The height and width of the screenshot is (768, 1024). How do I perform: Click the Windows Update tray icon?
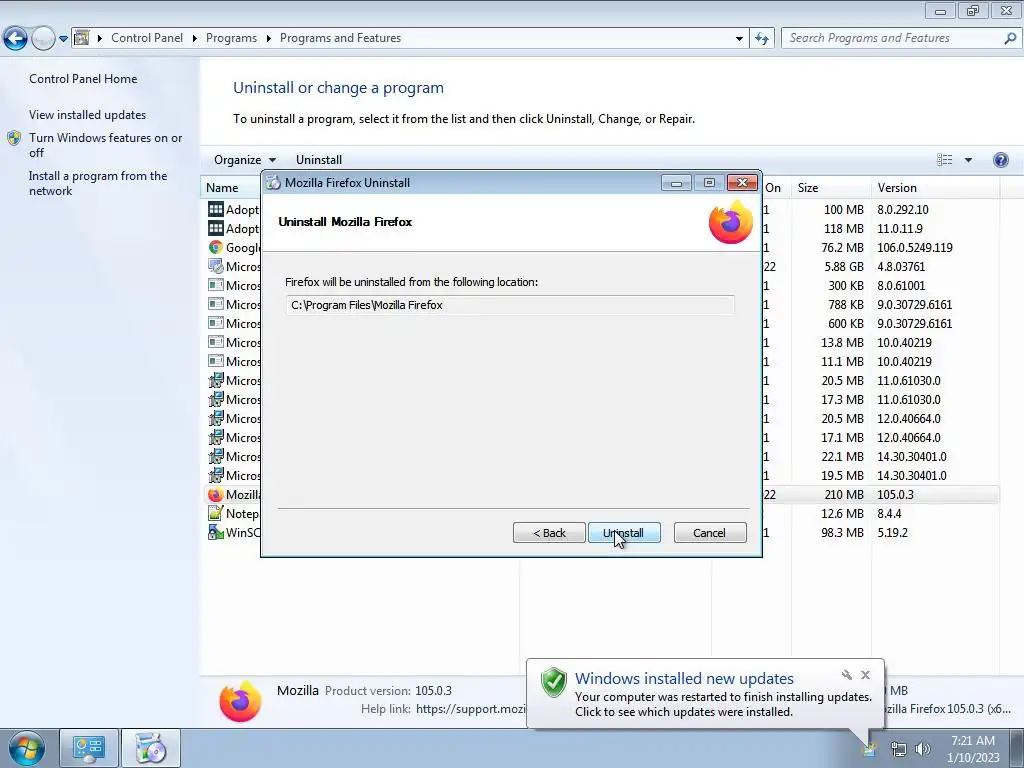tap(869, 749)
